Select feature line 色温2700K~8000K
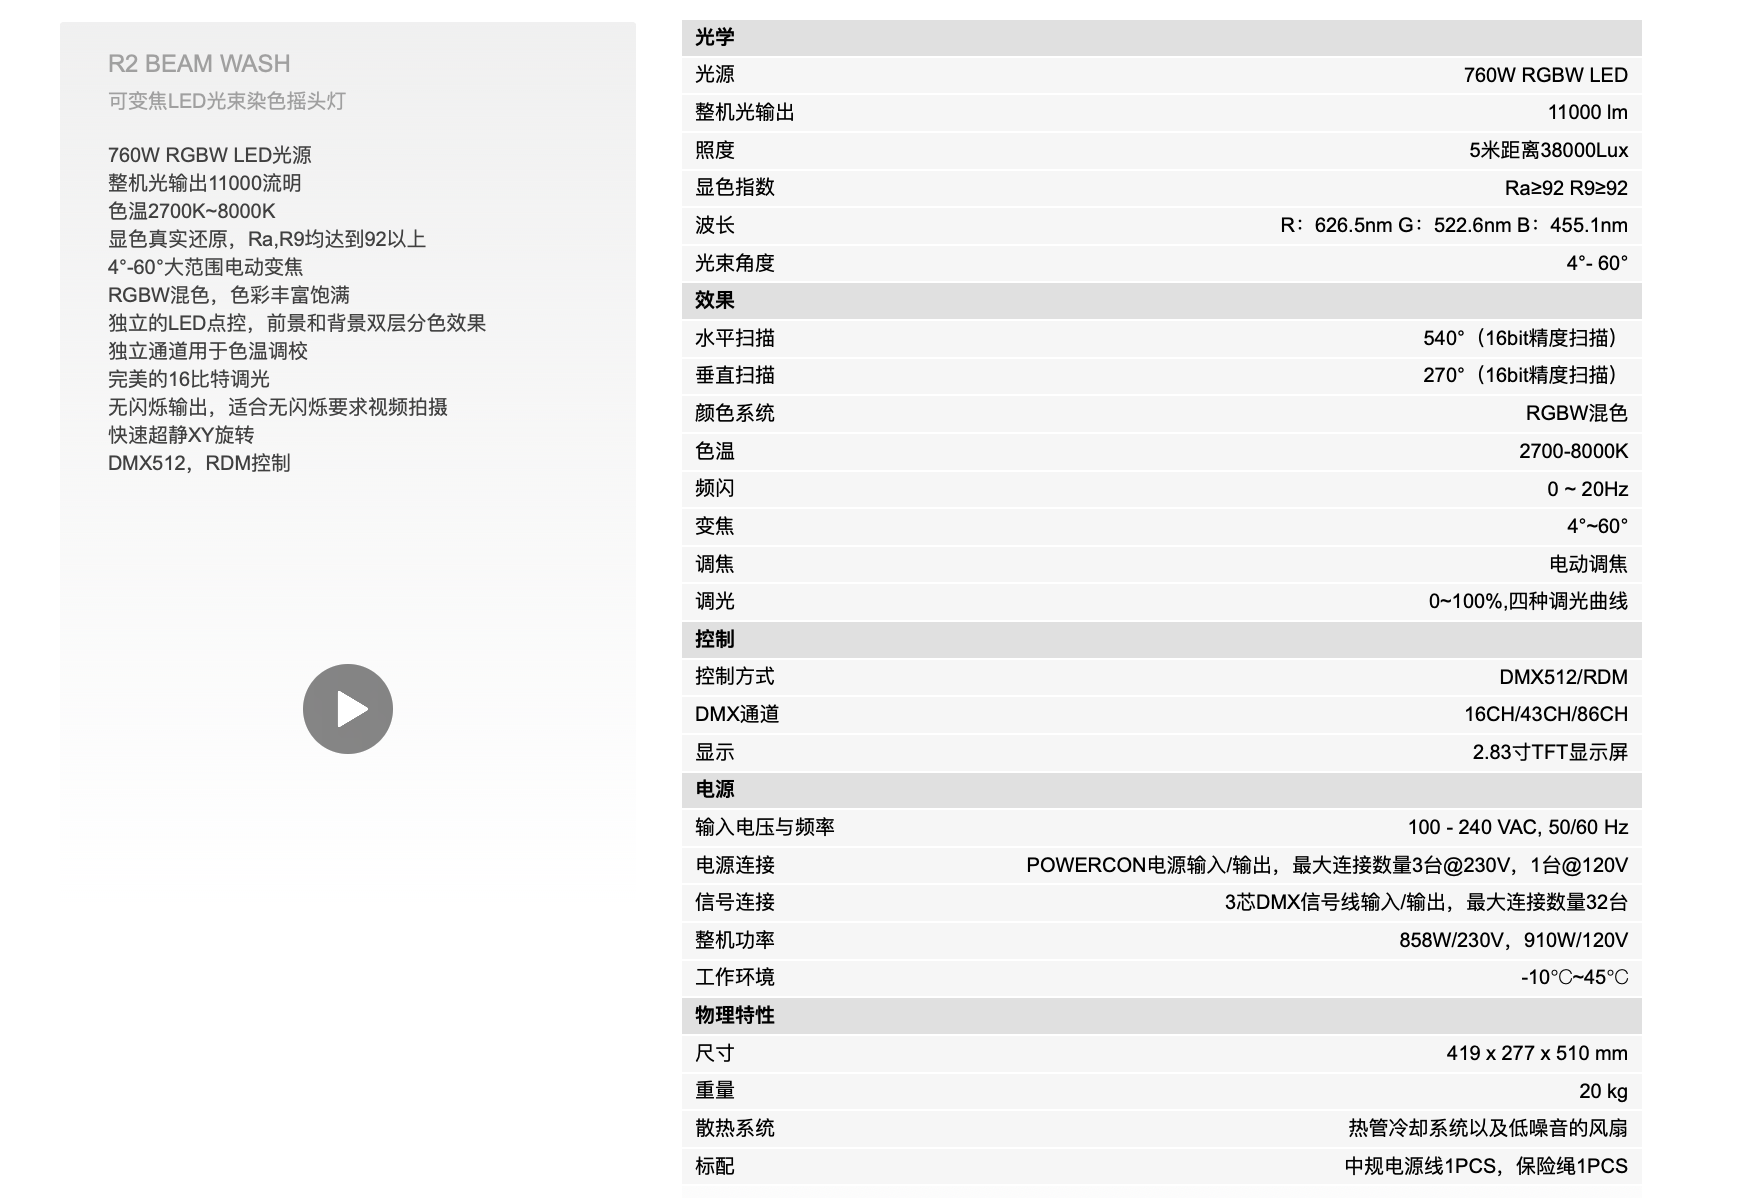 192,211
